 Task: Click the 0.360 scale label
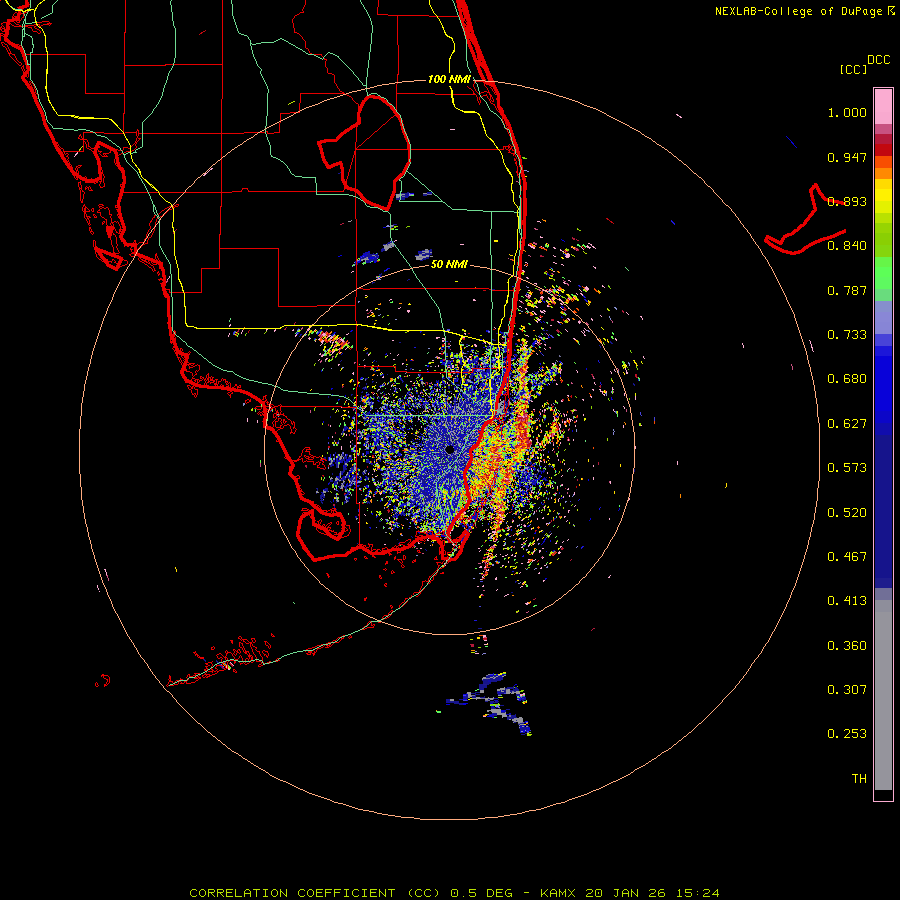point(847,646)
